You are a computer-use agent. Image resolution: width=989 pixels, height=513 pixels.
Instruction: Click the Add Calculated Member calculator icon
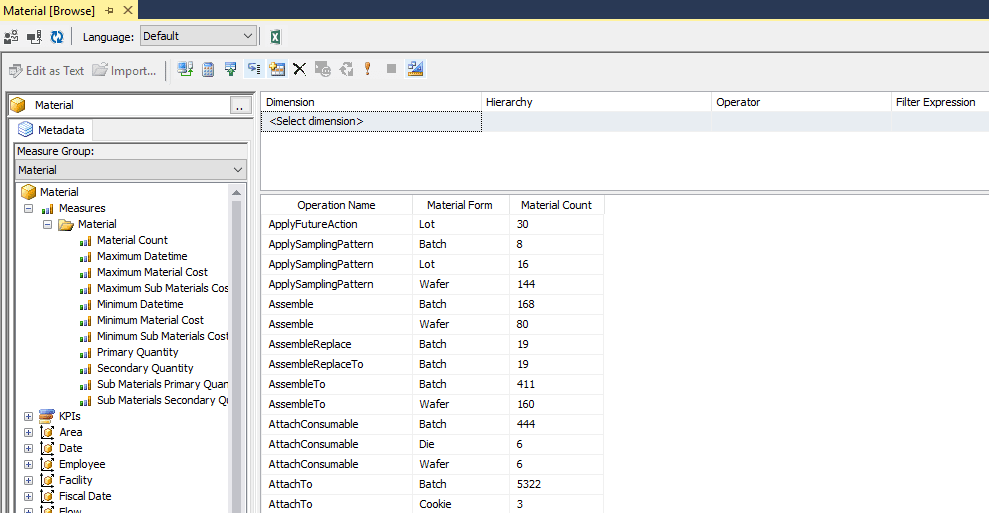pyautogui.click(x=208, y=70)
